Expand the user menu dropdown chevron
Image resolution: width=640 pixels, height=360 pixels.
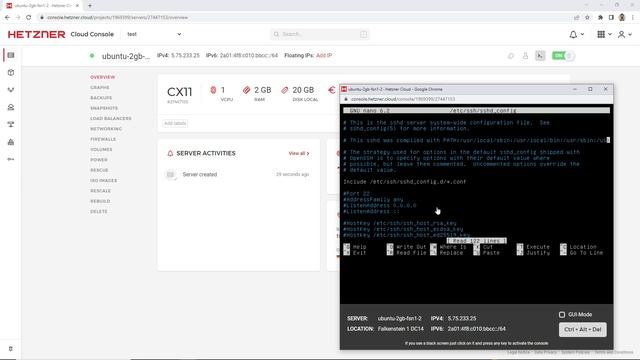(630, 35)
